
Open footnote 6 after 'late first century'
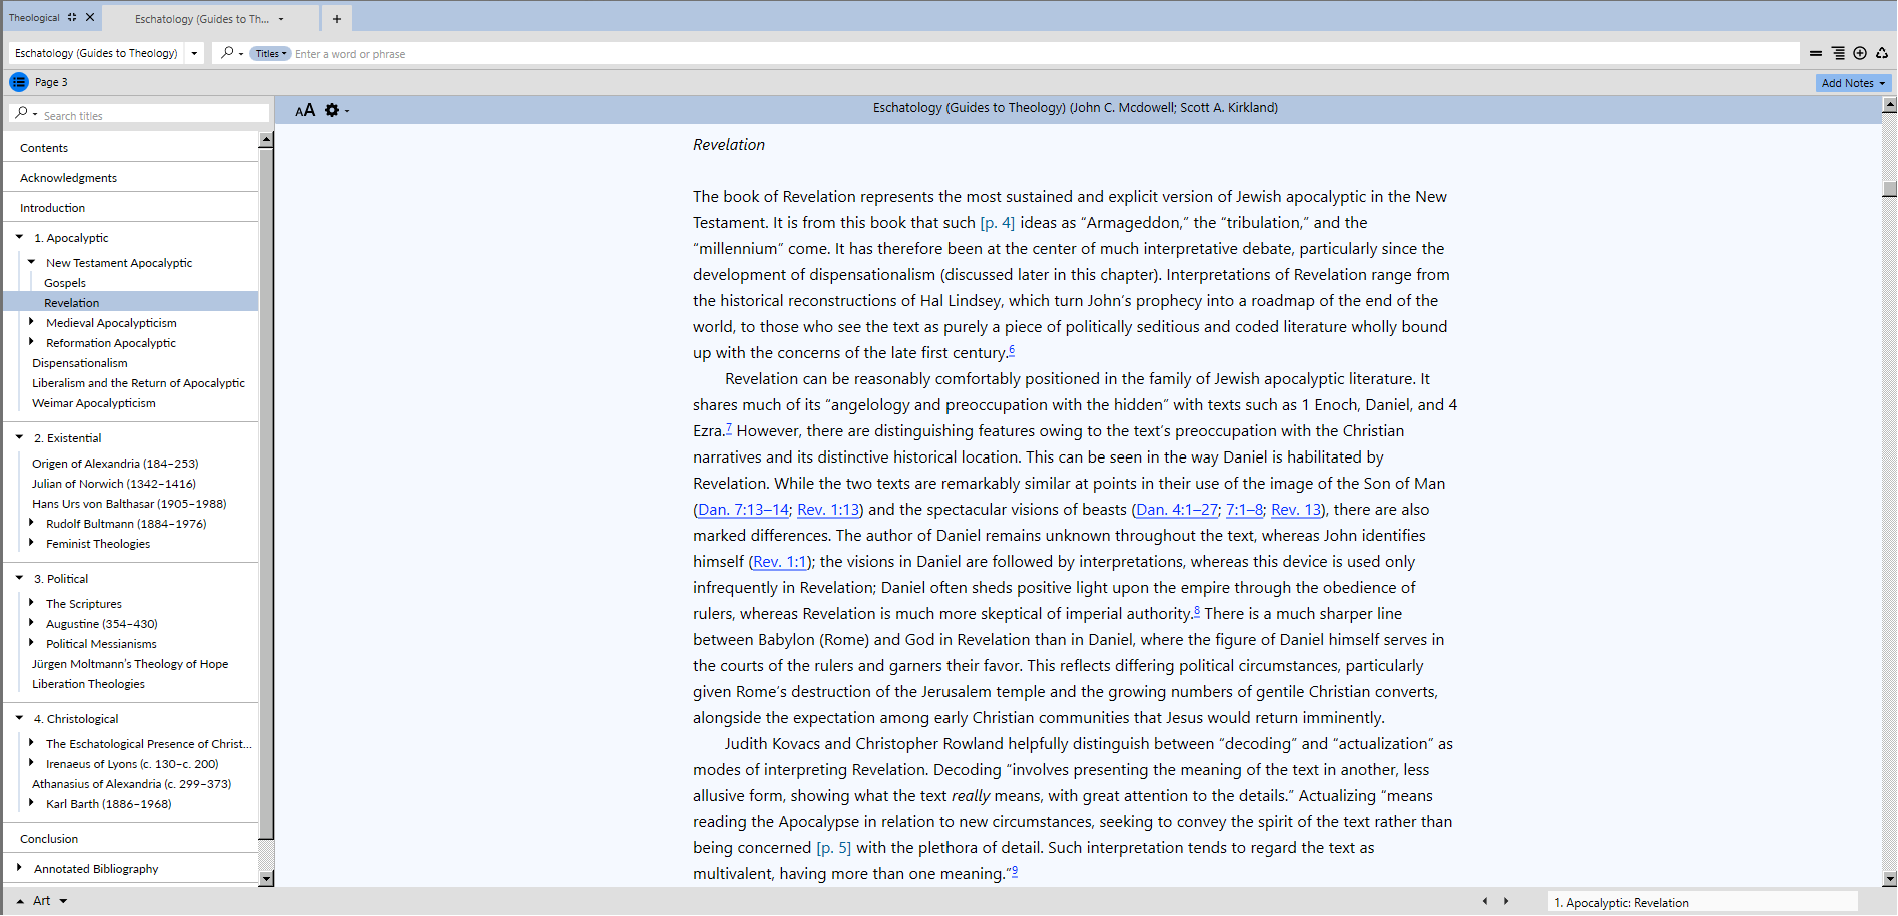1012,350
